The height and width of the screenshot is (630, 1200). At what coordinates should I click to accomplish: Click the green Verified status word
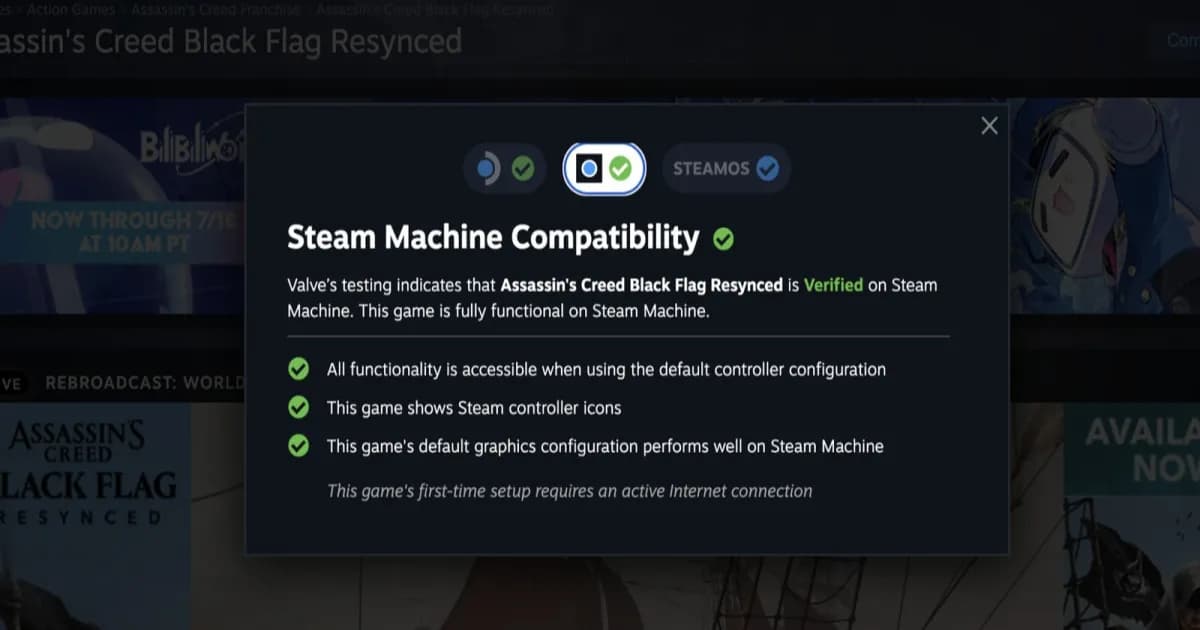(833, 285)
